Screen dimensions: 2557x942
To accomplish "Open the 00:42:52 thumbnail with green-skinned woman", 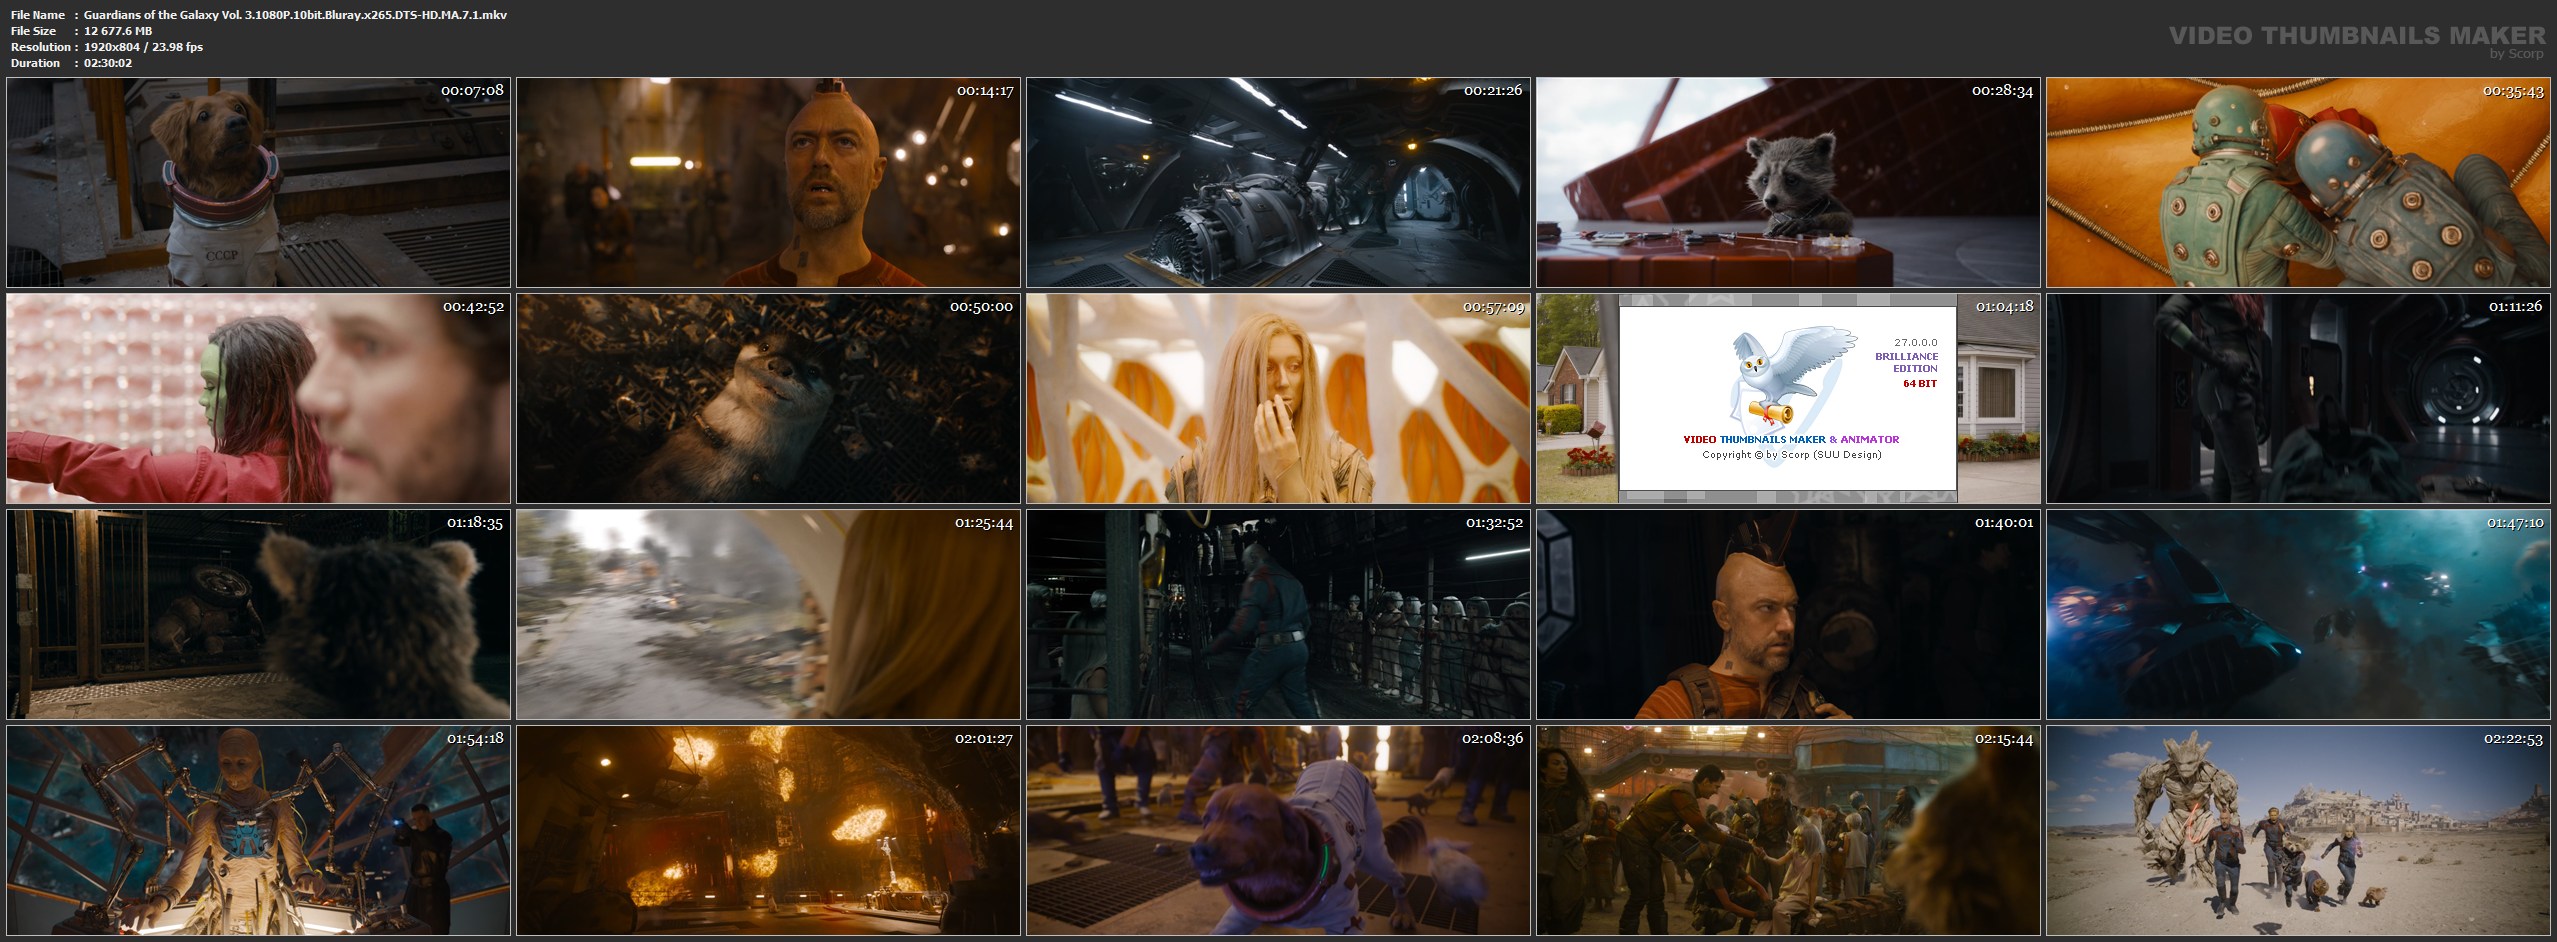I will click(258, 398).
